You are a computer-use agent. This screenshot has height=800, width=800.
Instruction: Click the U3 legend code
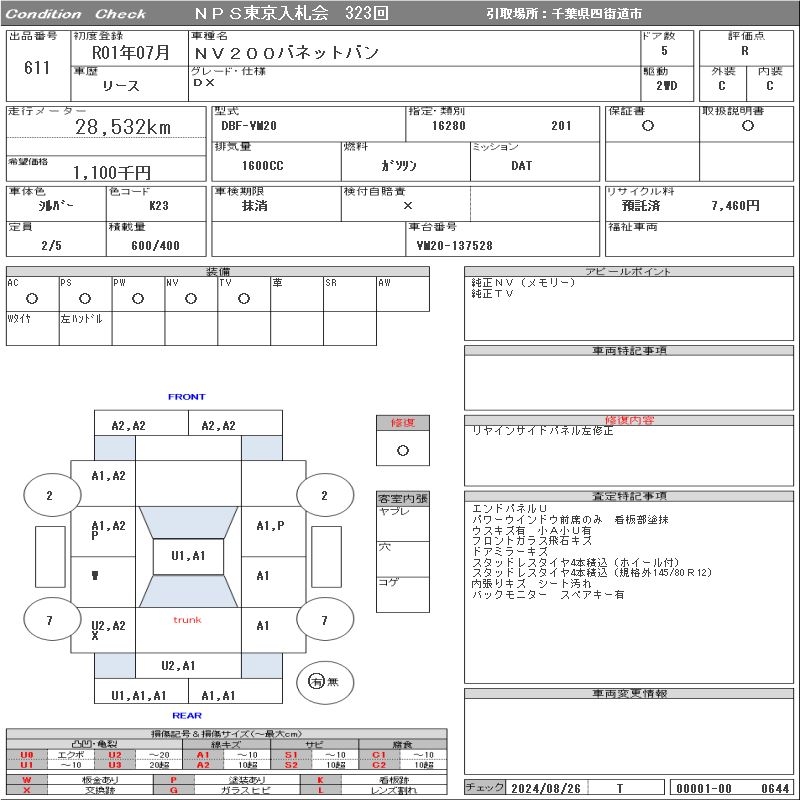(x=115, y=765)
